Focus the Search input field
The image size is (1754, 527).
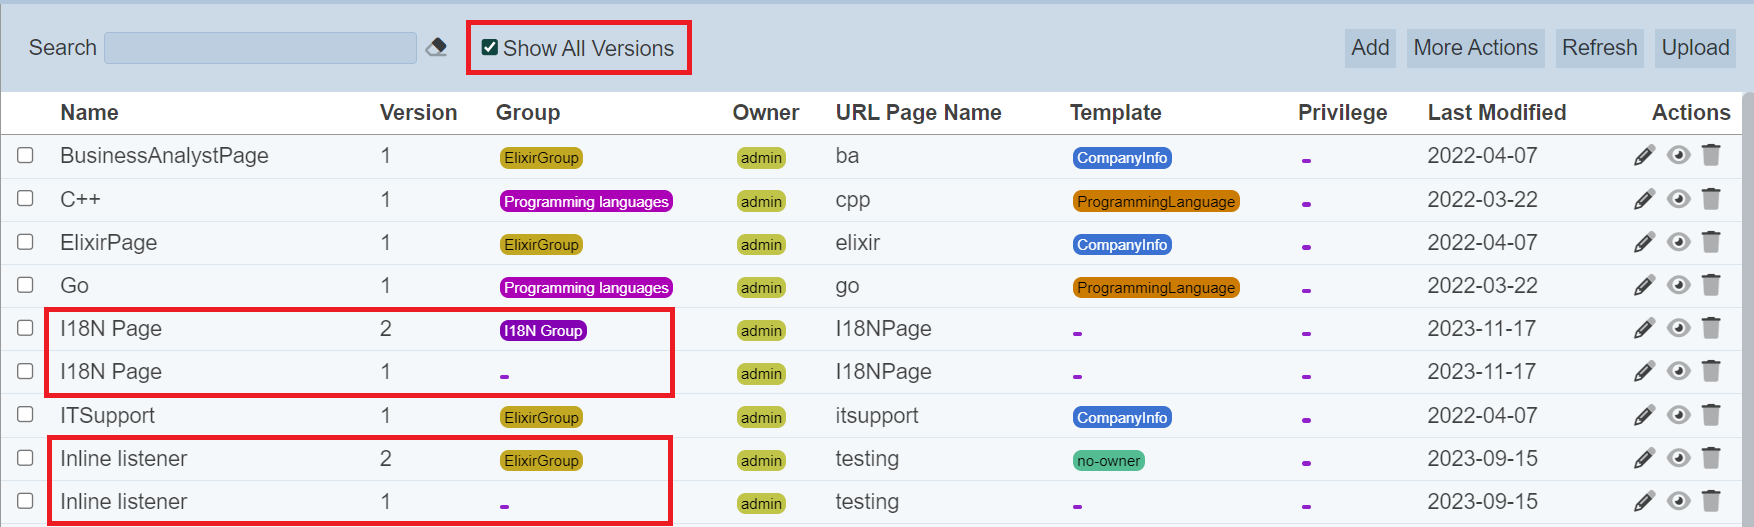(x=260, y=48)
